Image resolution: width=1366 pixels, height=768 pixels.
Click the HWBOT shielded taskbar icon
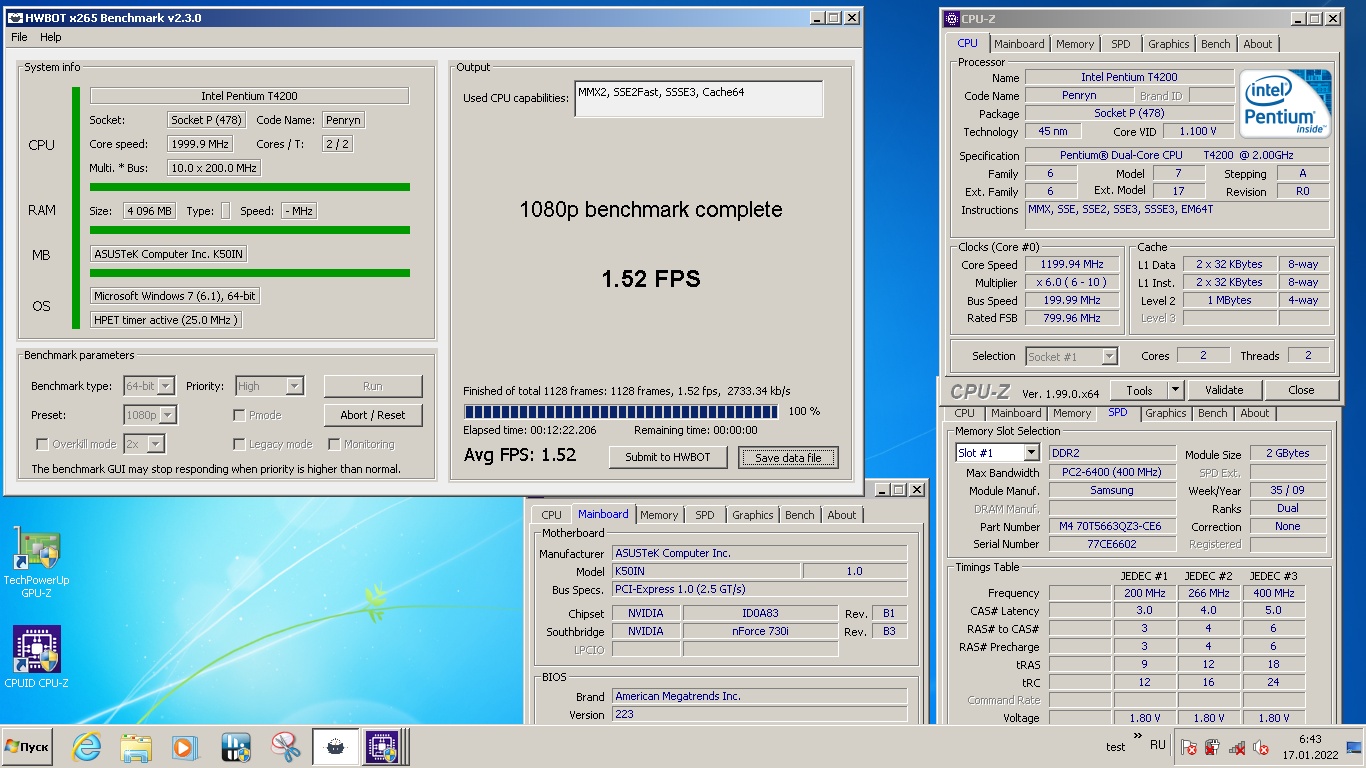click(236, 747)
